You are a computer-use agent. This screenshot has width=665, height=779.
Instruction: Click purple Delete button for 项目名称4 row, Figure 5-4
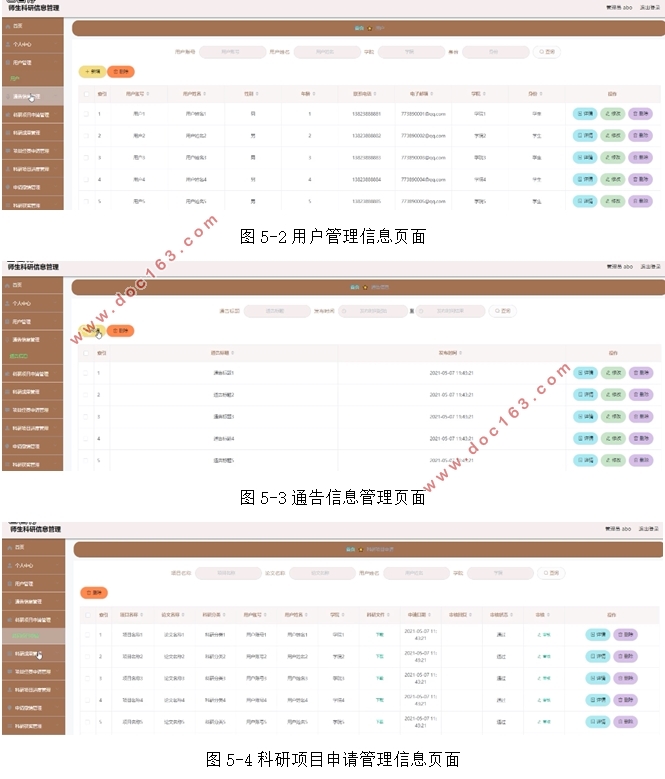[x=625, y=700]
